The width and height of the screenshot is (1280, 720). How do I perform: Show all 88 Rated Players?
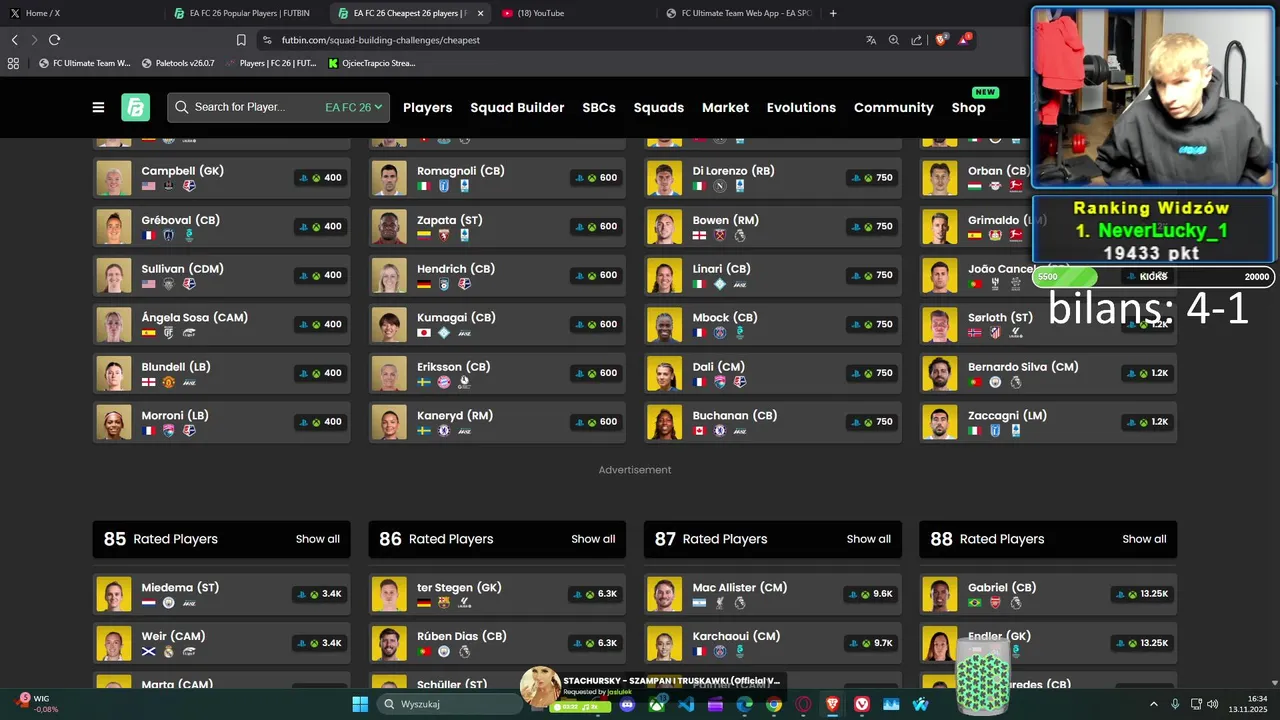tap(1144, 539)
